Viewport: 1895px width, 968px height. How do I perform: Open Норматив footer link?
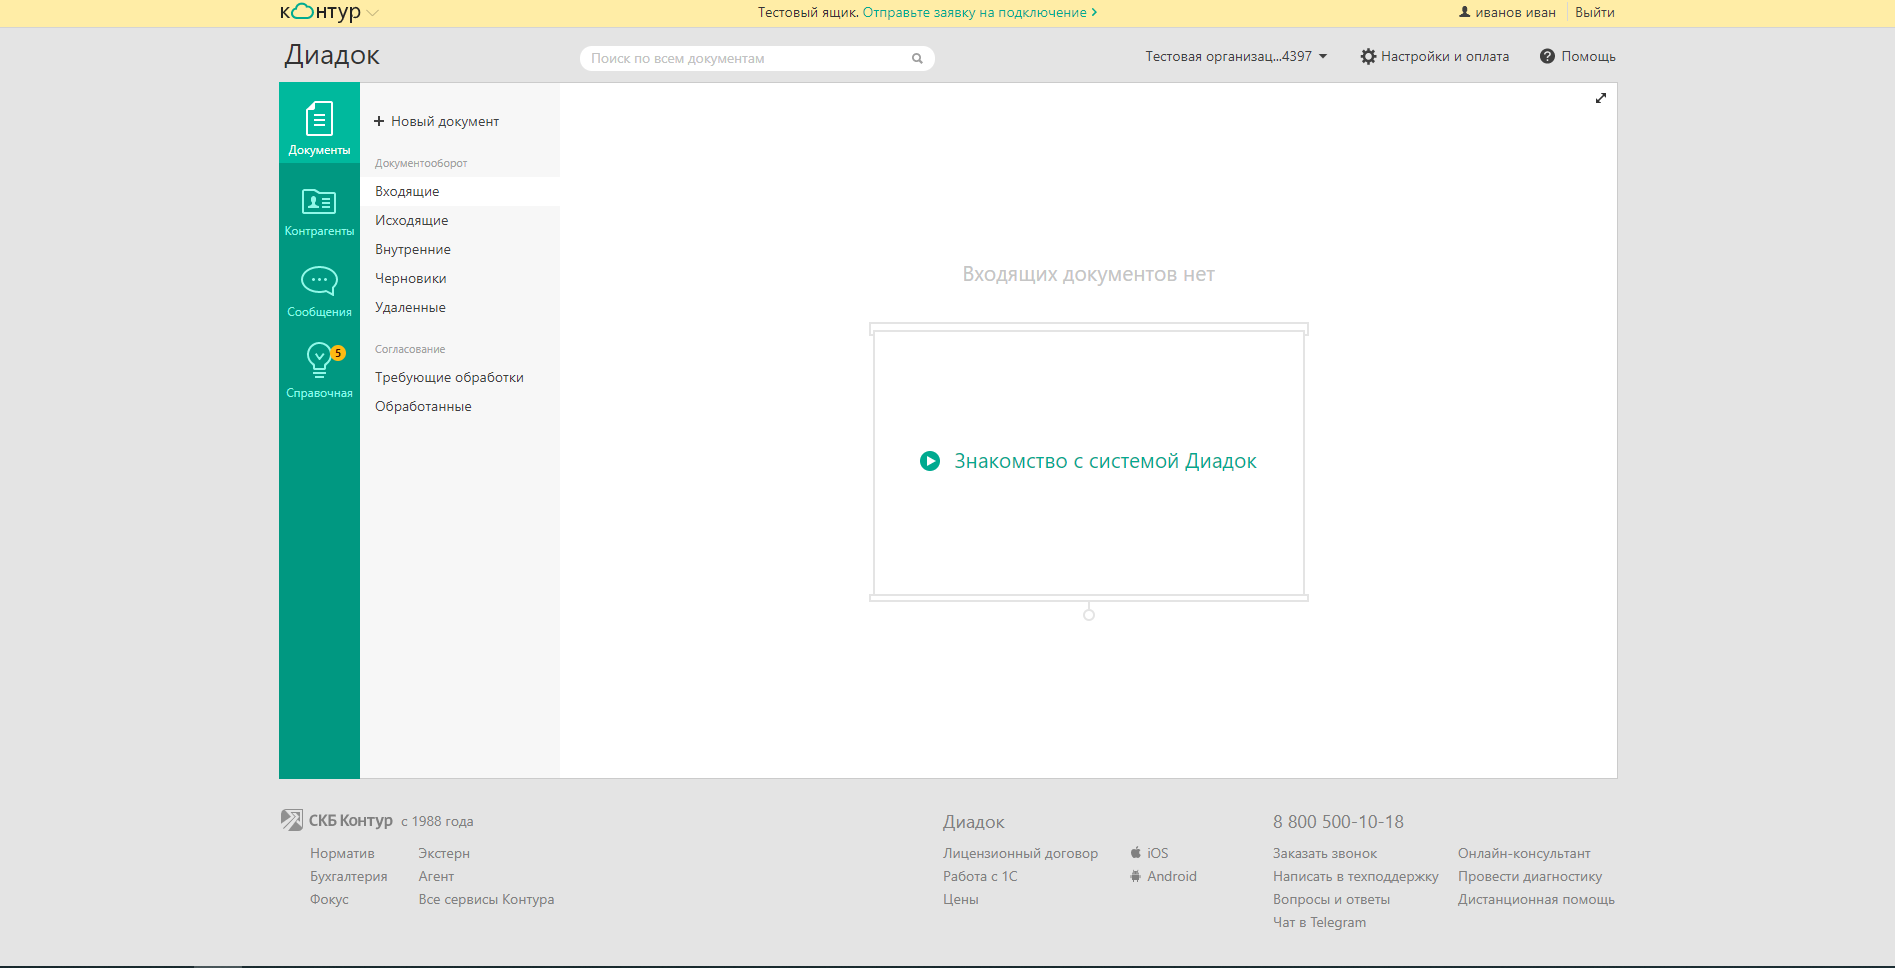coord(342,853)
